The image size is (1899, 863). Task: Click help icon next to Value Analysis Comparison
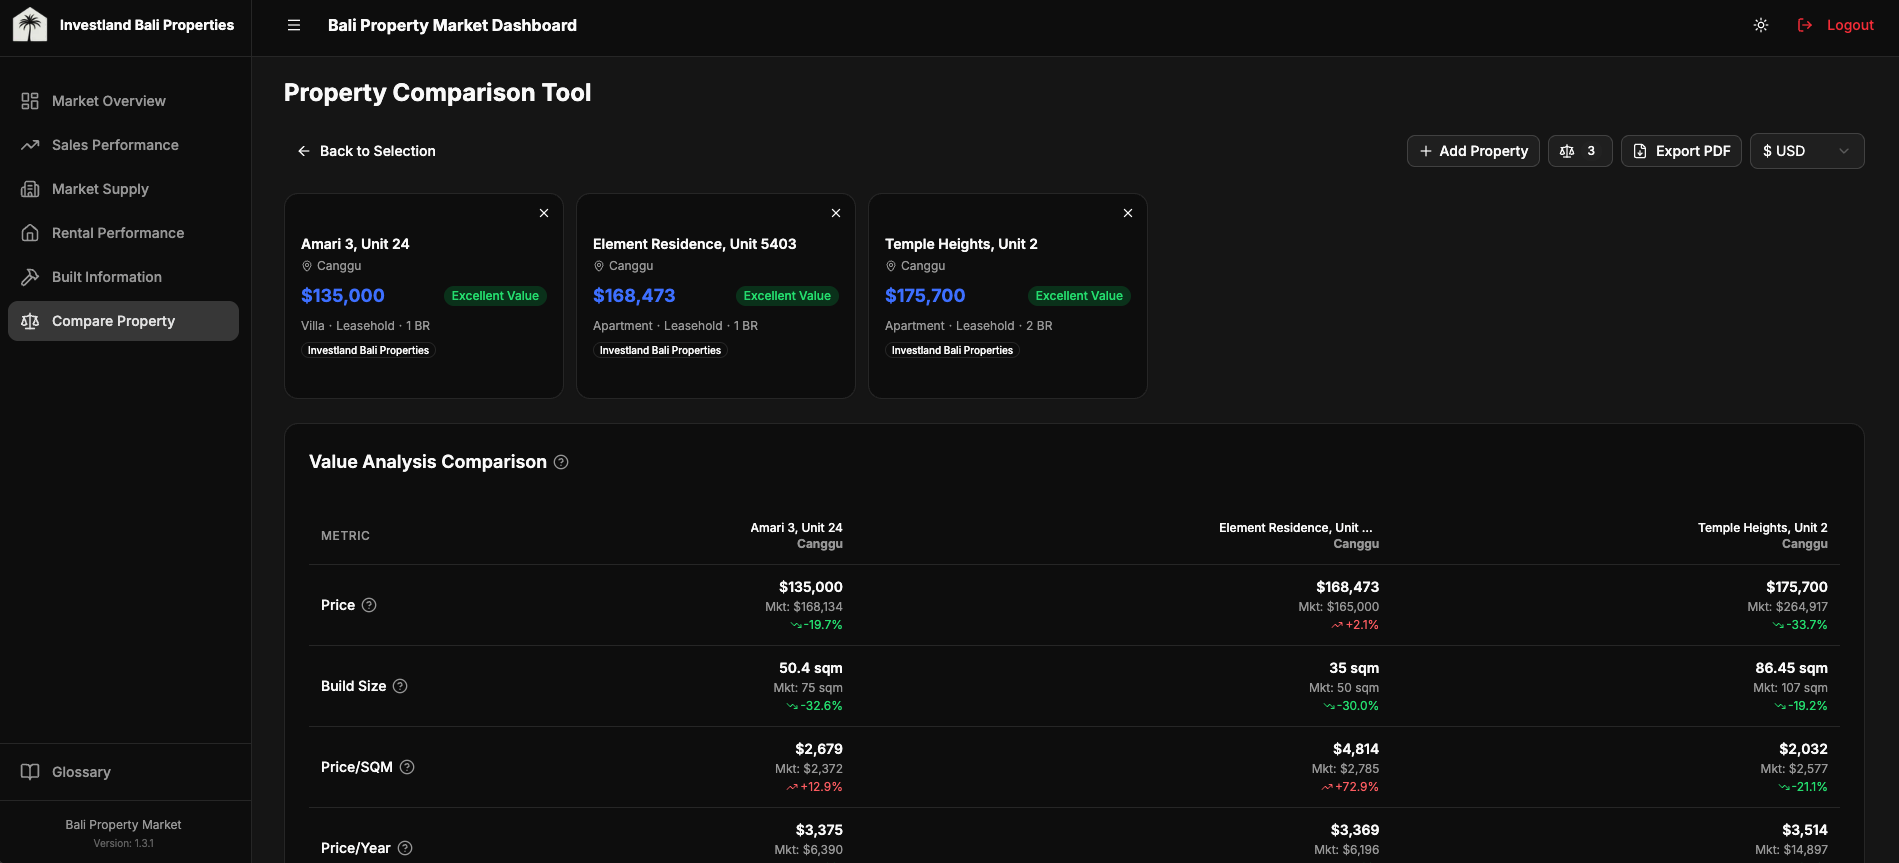point(561,462)
